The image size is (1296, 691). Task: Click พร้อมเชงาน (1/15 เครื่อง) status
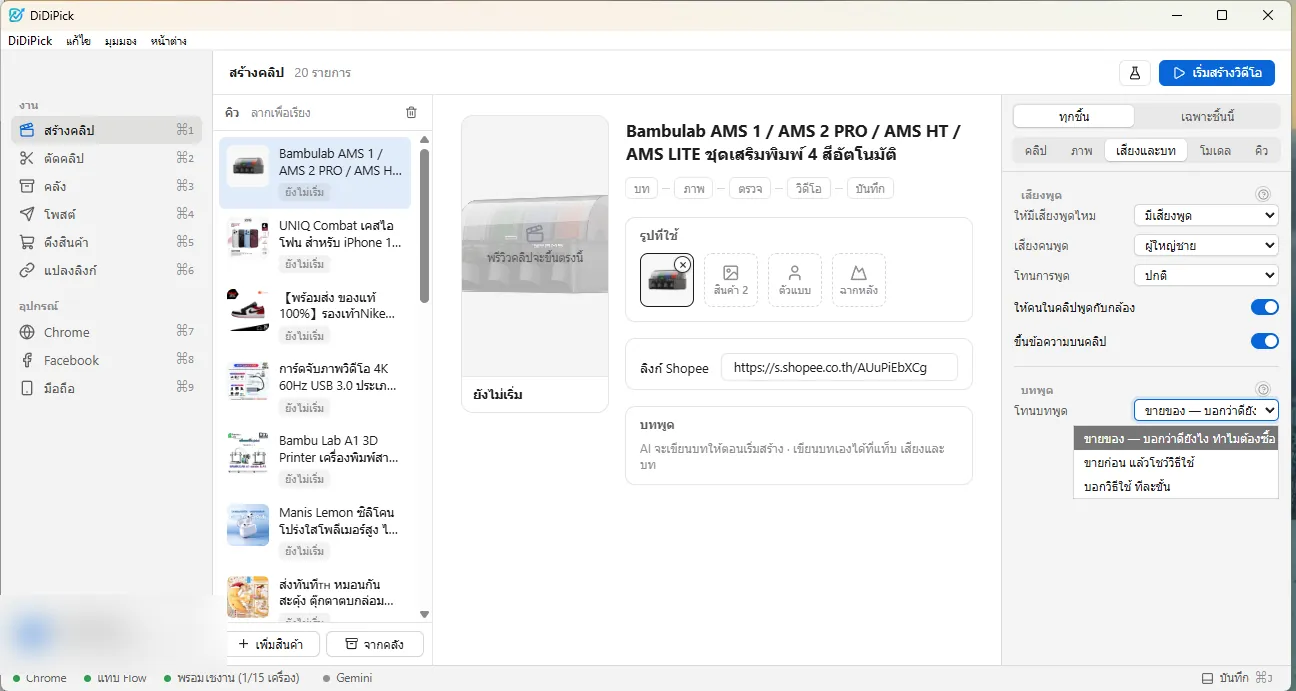(x=231, y=678)
